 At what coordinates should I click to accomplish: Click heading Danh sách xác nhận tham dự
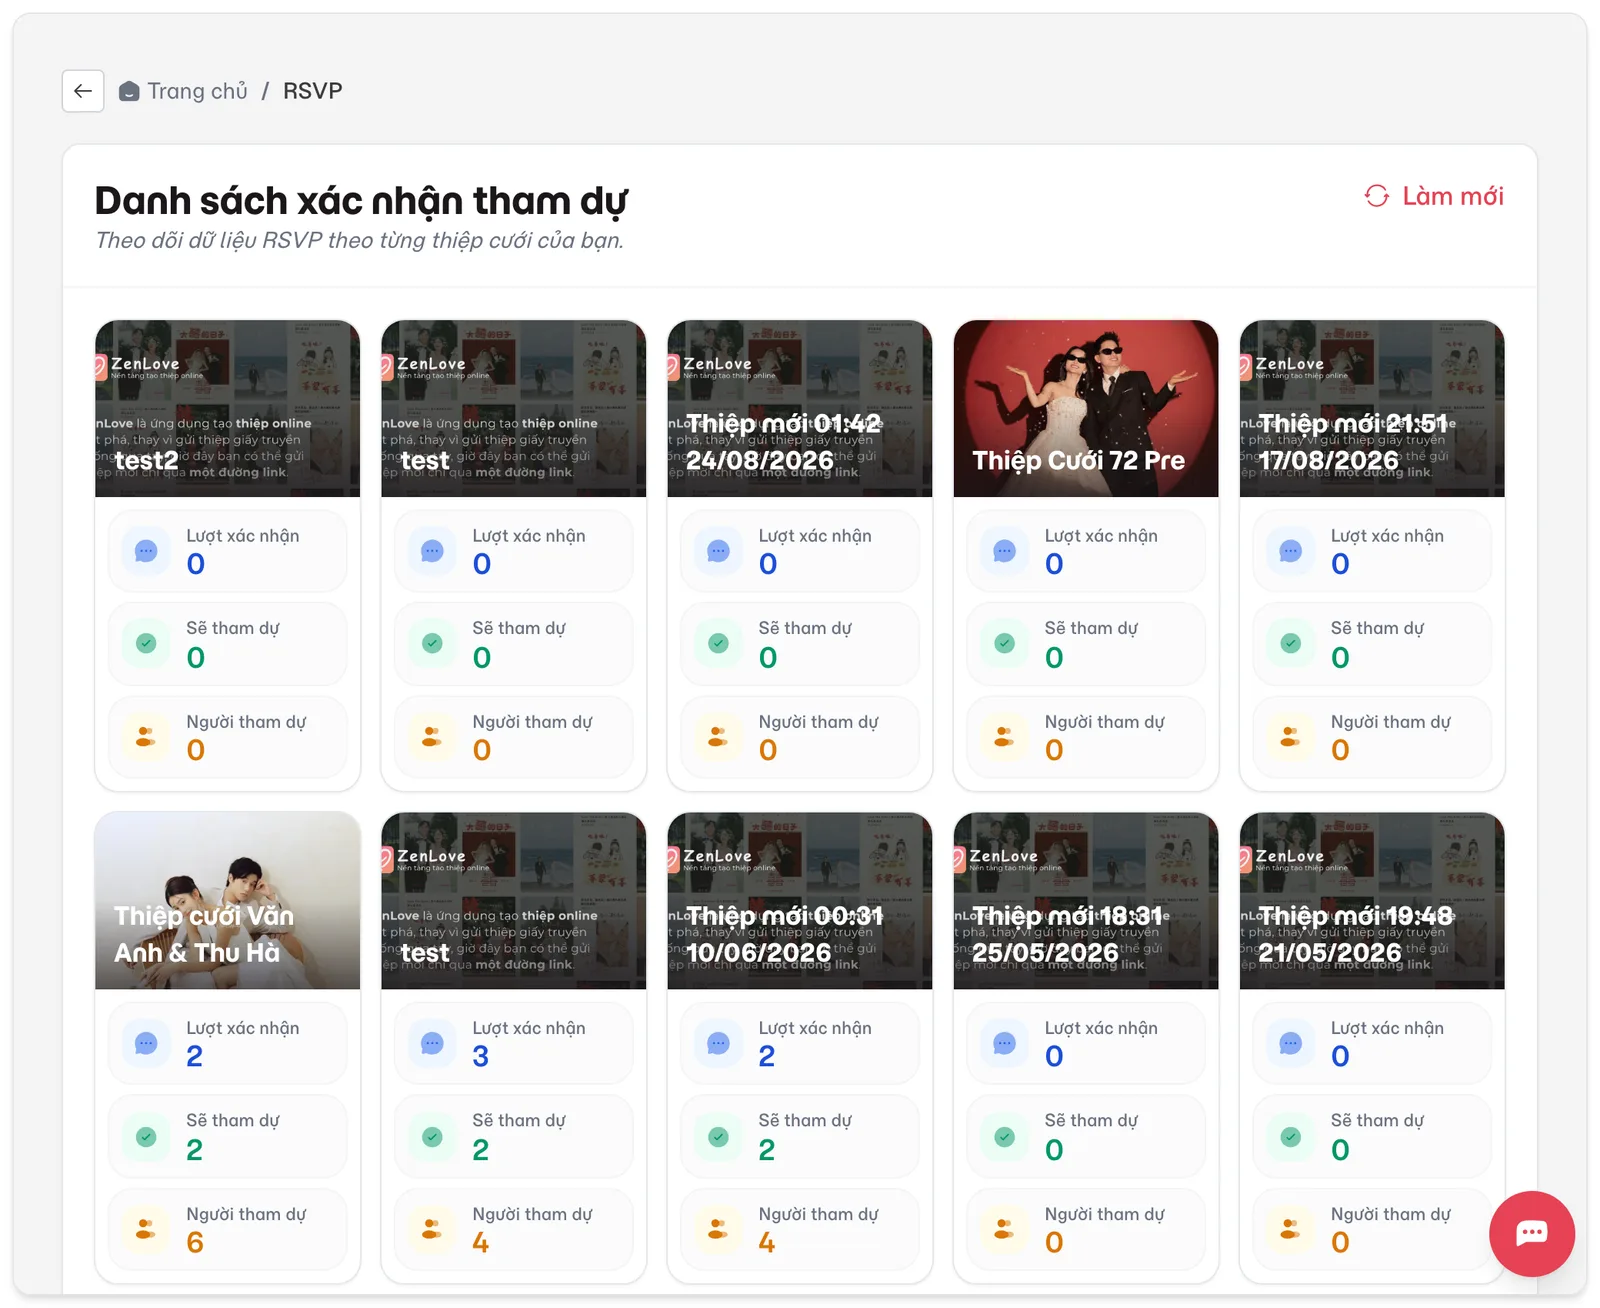click(361, 201)
